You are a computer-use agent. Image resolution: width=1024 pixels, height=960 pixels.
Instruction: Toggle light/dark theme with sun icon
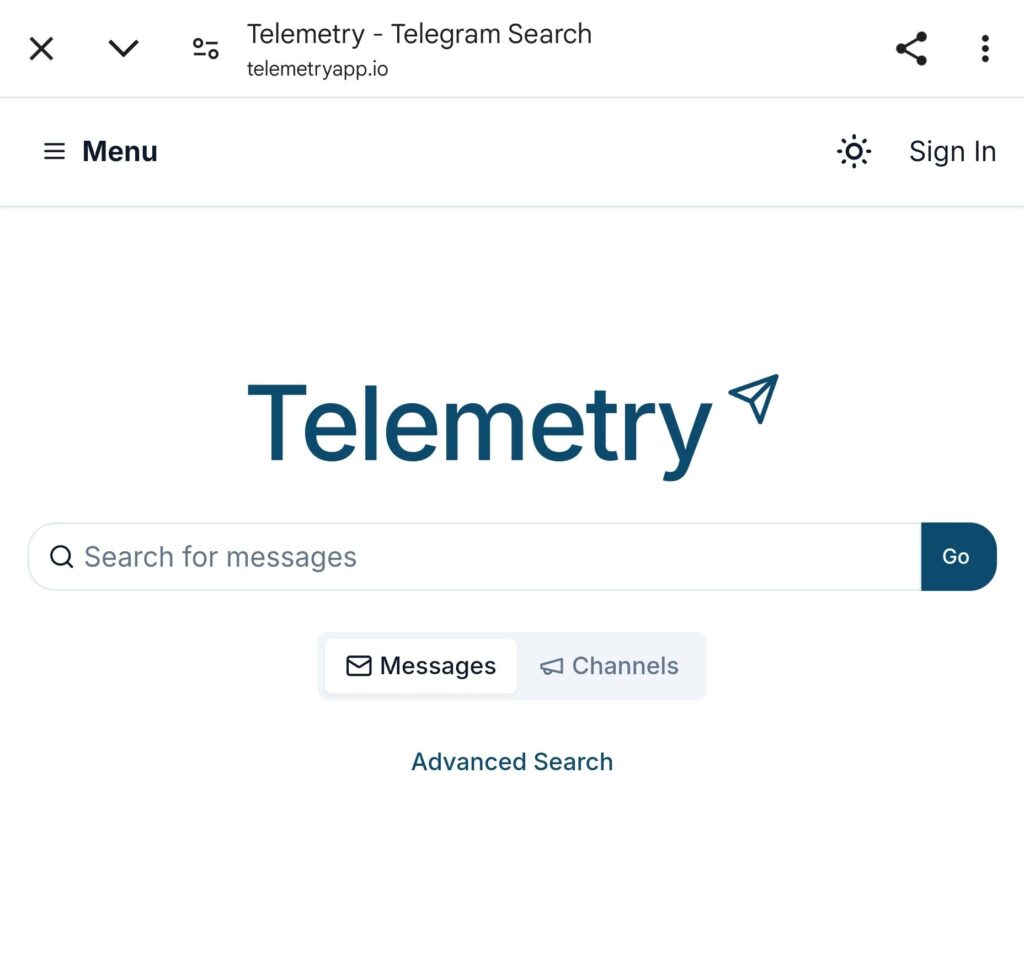click(854, 152)
